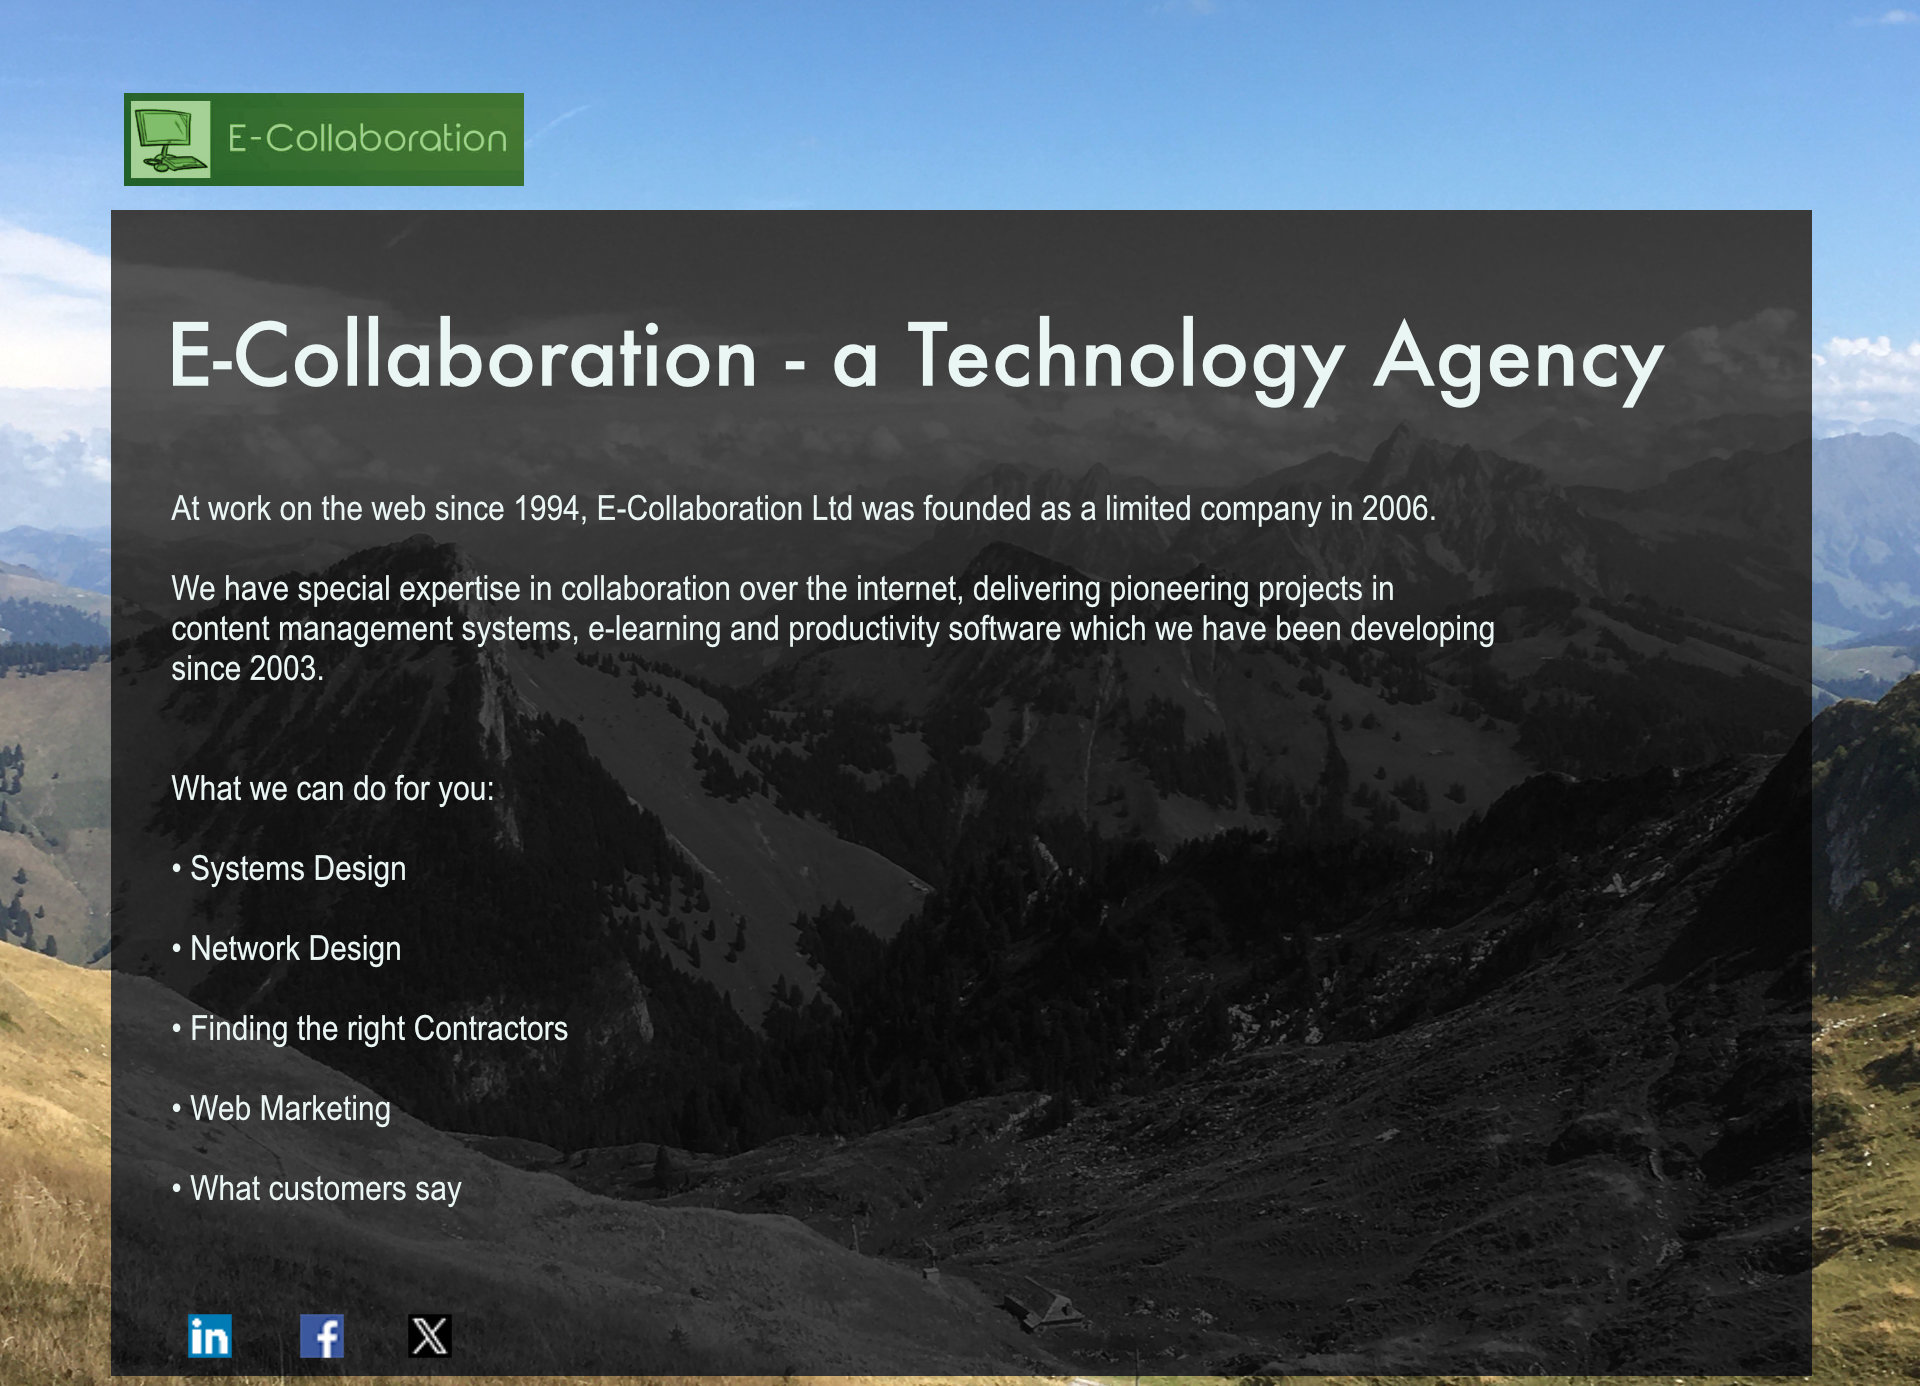1920x1386 pixels.
Task: Click the bullet before What customers say
Action: pyautogui.click(x=177, y=1188)
